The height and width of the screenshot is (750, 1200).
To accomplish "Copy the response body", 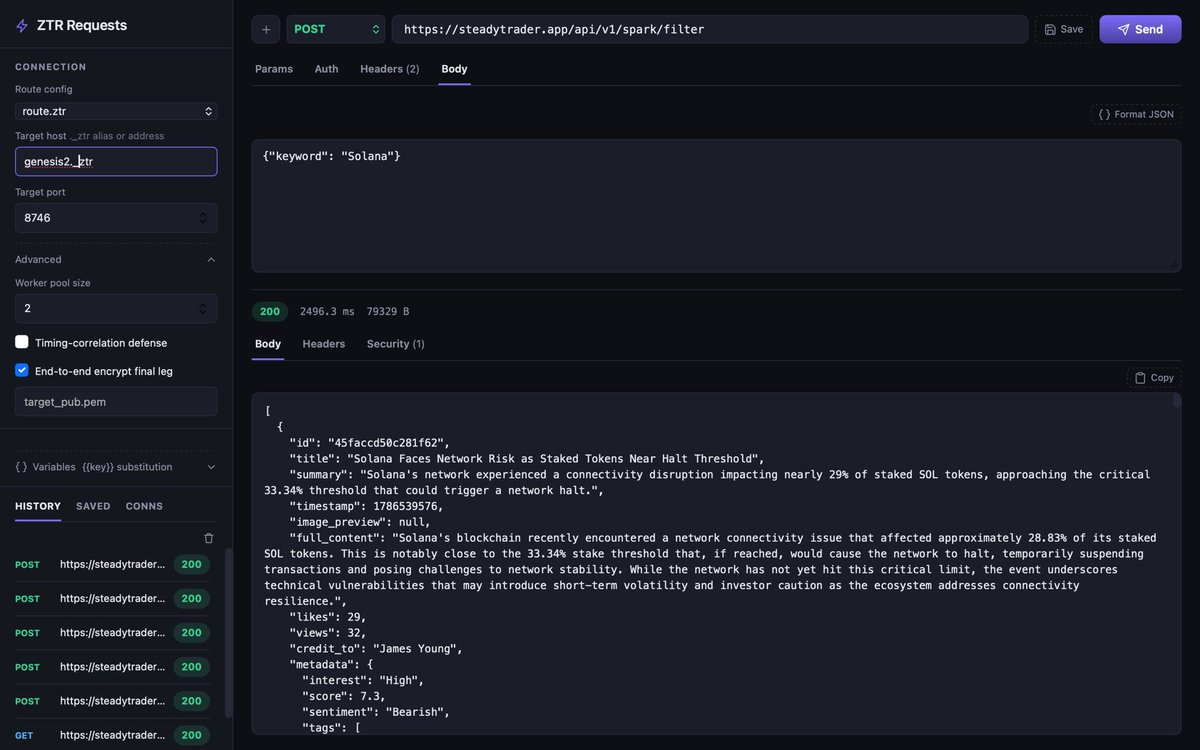I will [x=1154, y=378].
